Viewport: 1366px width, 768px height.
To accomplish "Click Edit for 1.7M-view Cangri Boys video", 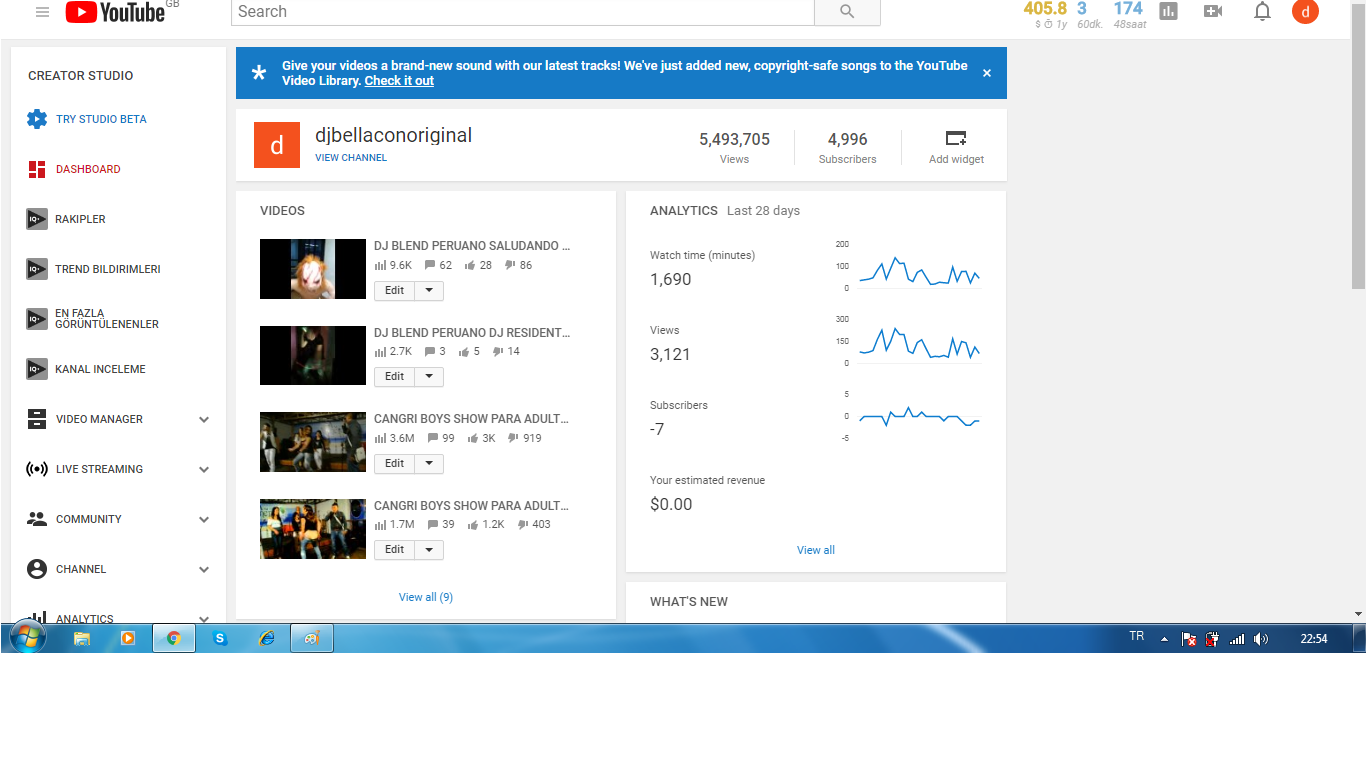I will [x=395, y=550].
